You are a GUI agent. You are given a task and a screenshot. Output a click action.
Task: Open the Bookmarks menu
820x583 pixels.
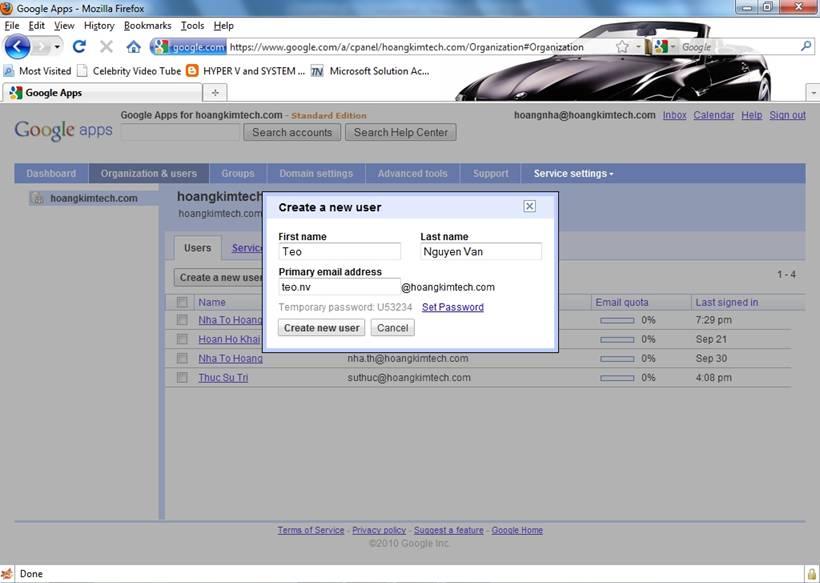147,26
